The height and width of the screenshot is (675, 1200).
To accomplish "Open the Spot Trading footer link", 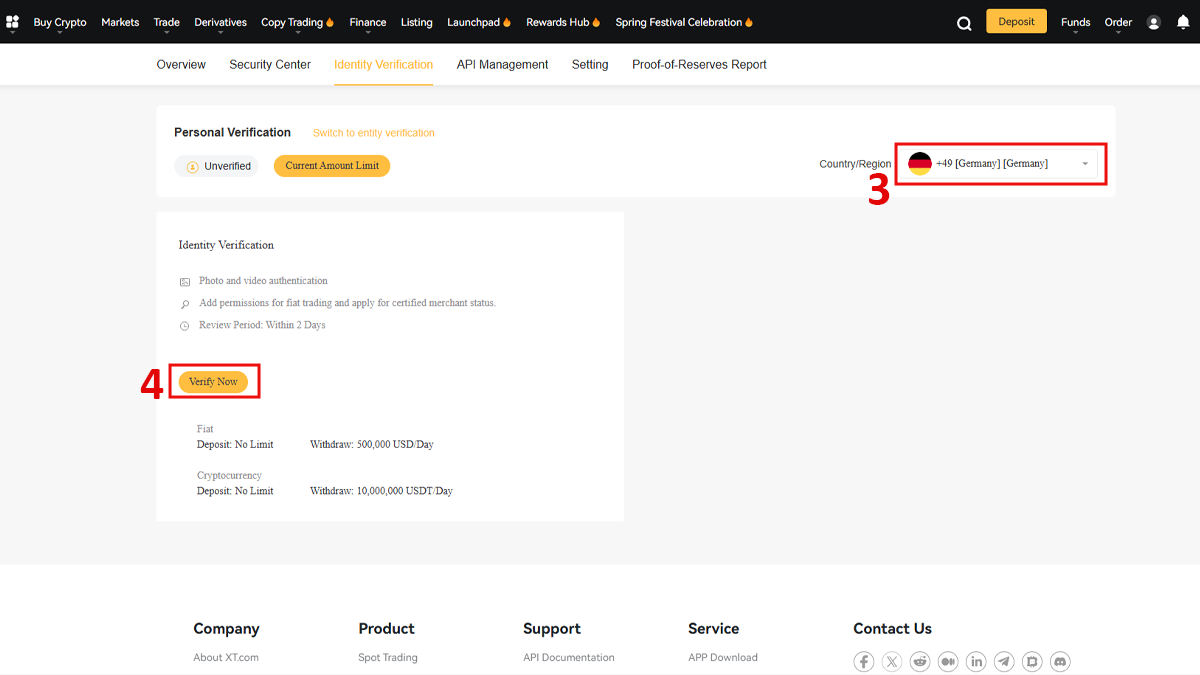I will click(388, 657).
